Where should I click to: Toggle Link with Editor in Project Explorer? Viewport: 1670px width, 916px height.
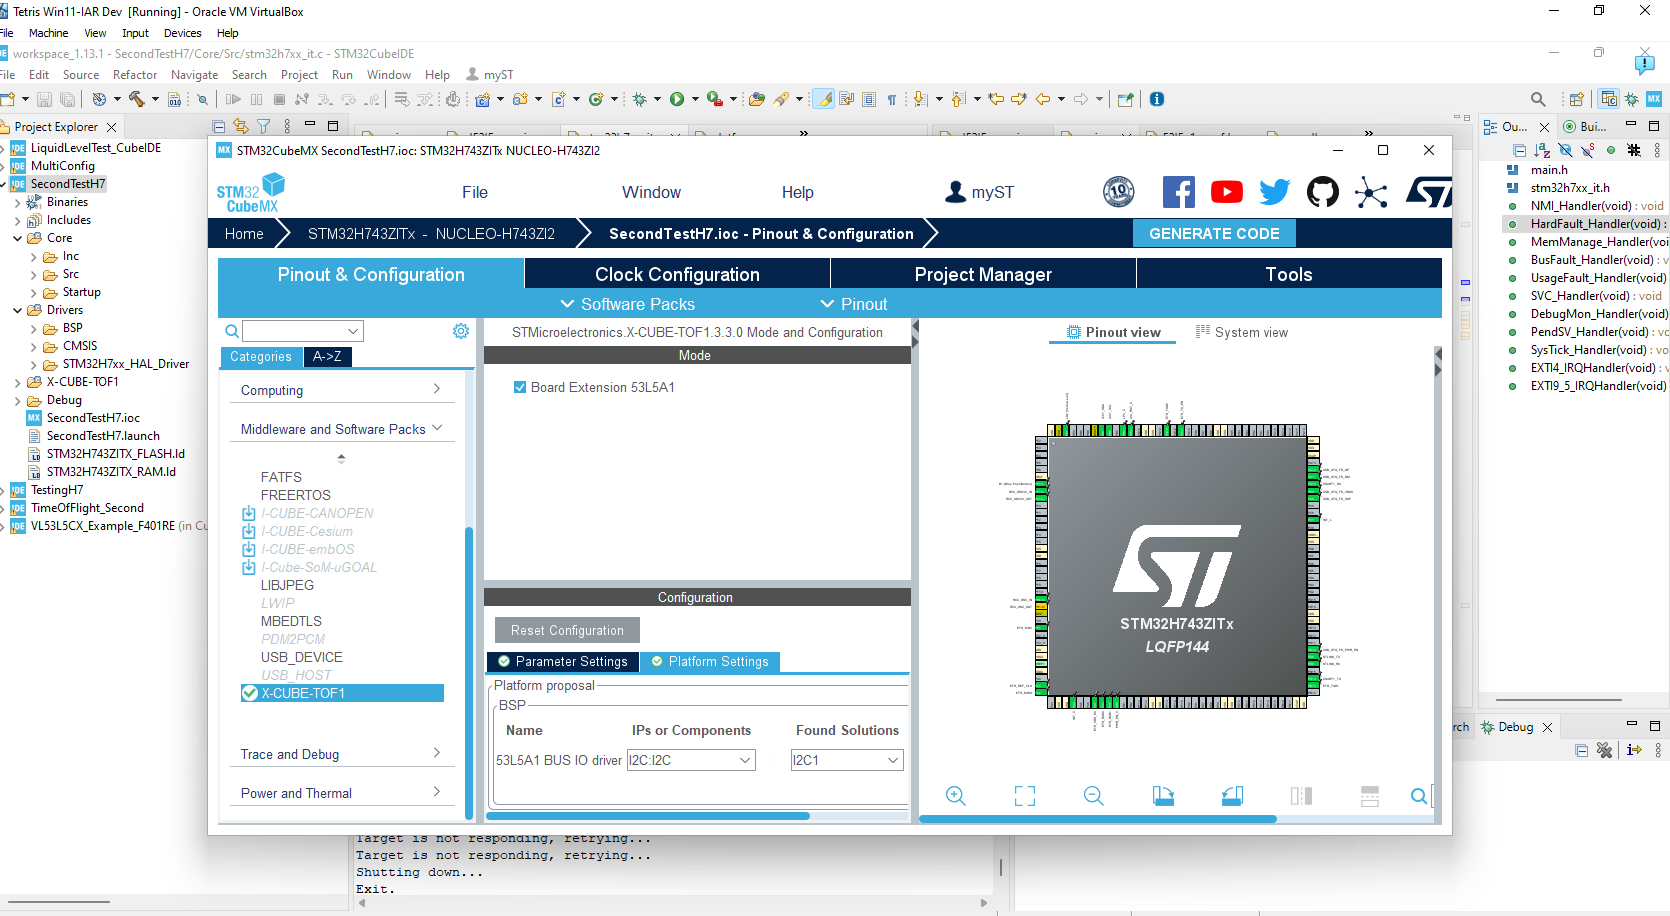pos(240,126)
